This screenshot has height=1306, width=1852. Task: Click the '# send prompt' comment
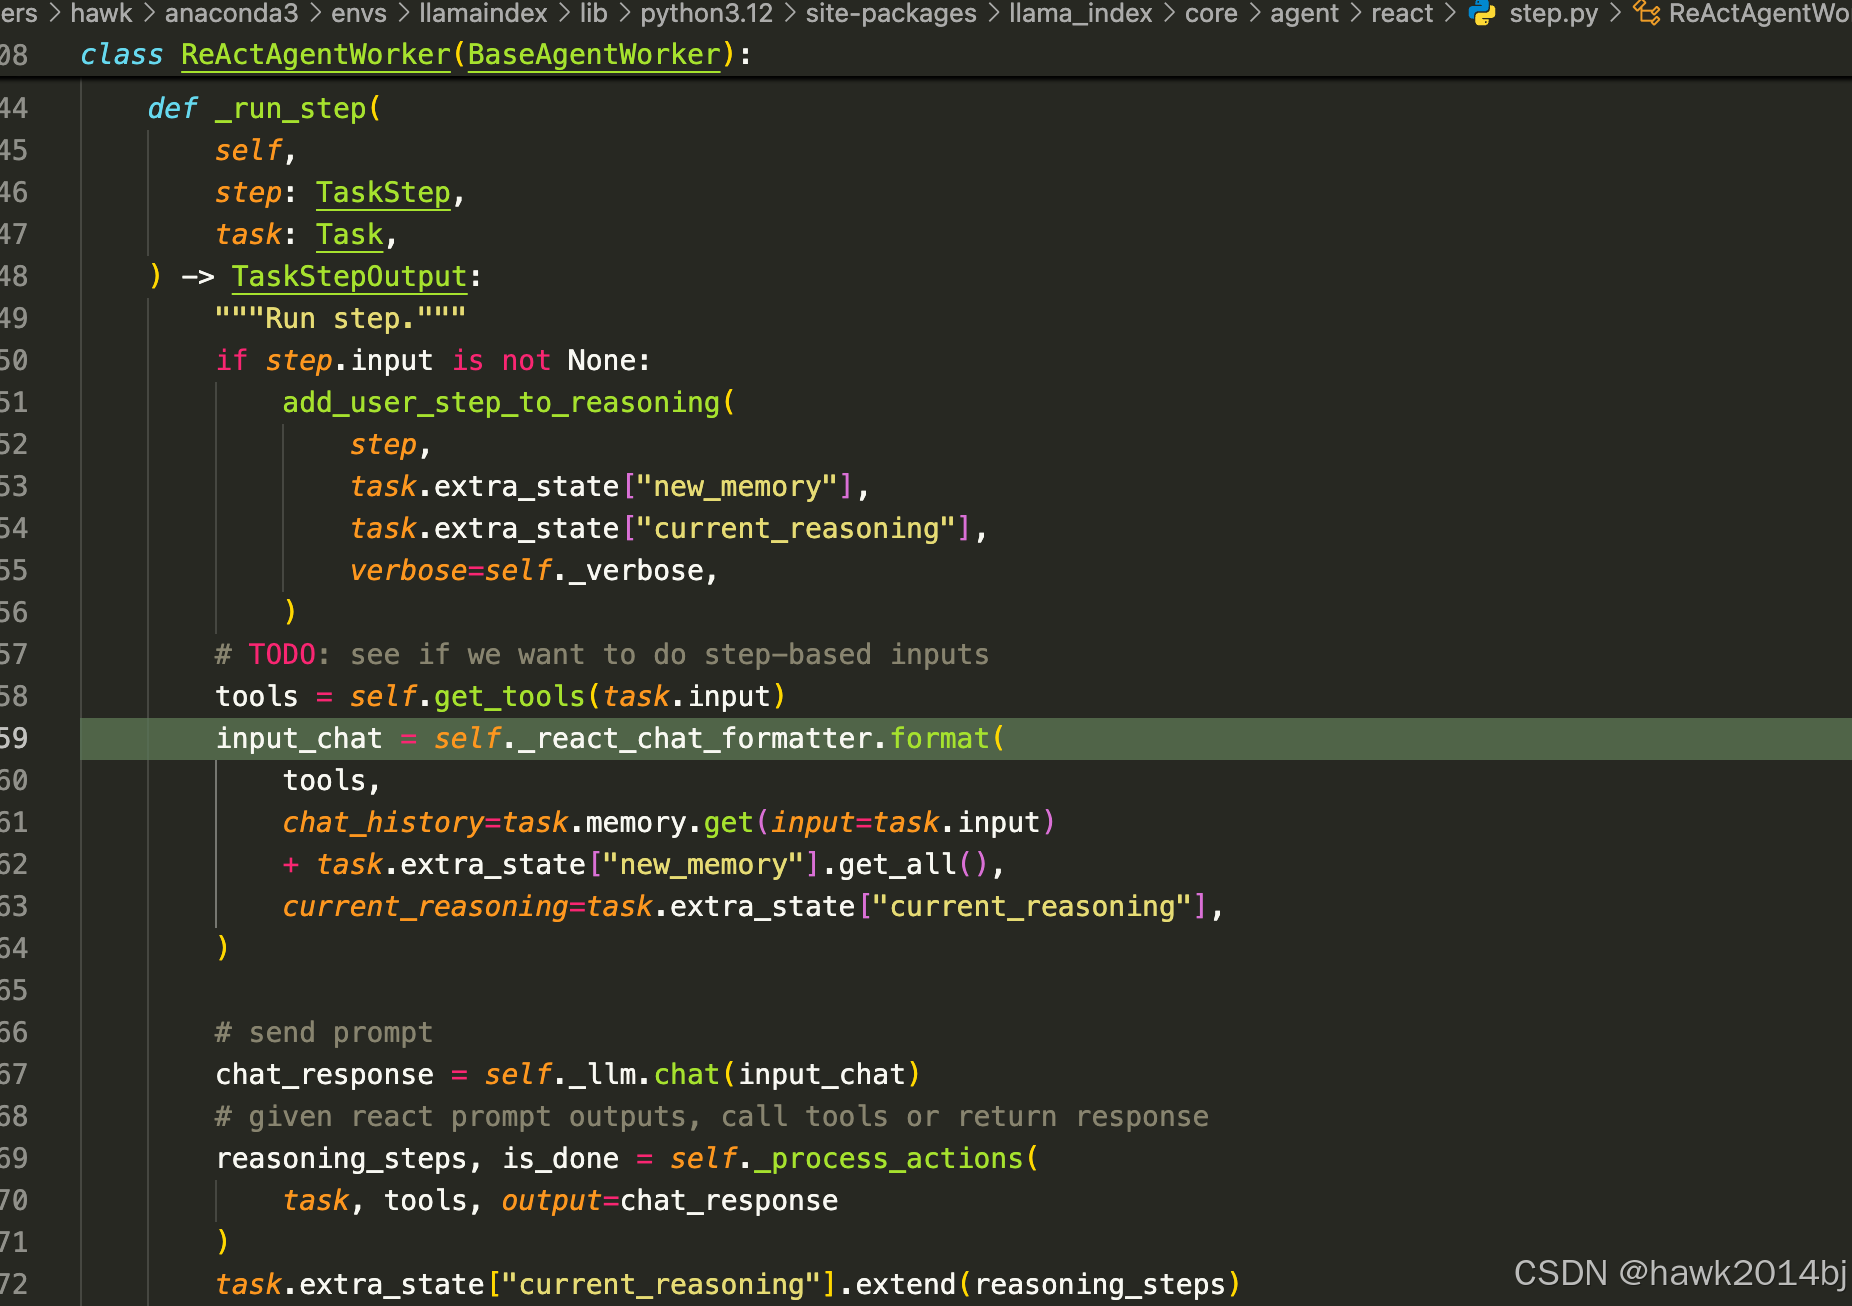tap(324, 1032)
